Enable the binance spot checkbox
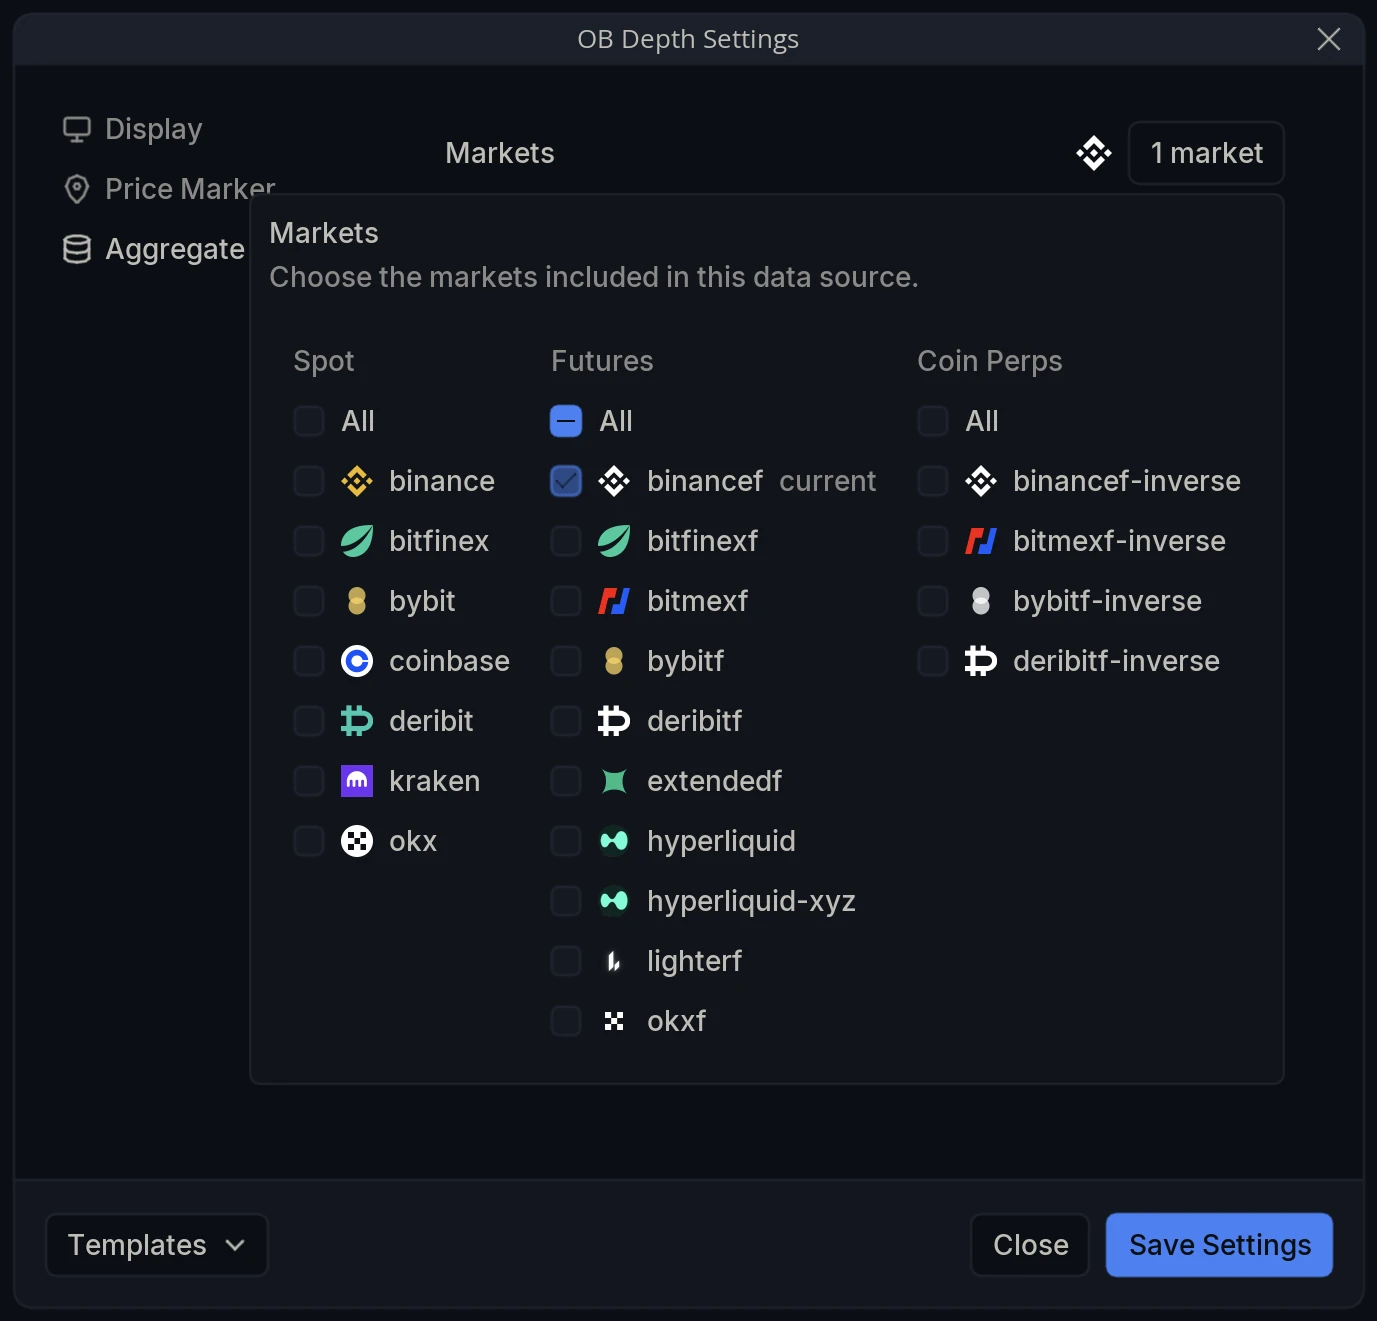This screenshot has width=1377, height=1321. (x=309, y=481)
